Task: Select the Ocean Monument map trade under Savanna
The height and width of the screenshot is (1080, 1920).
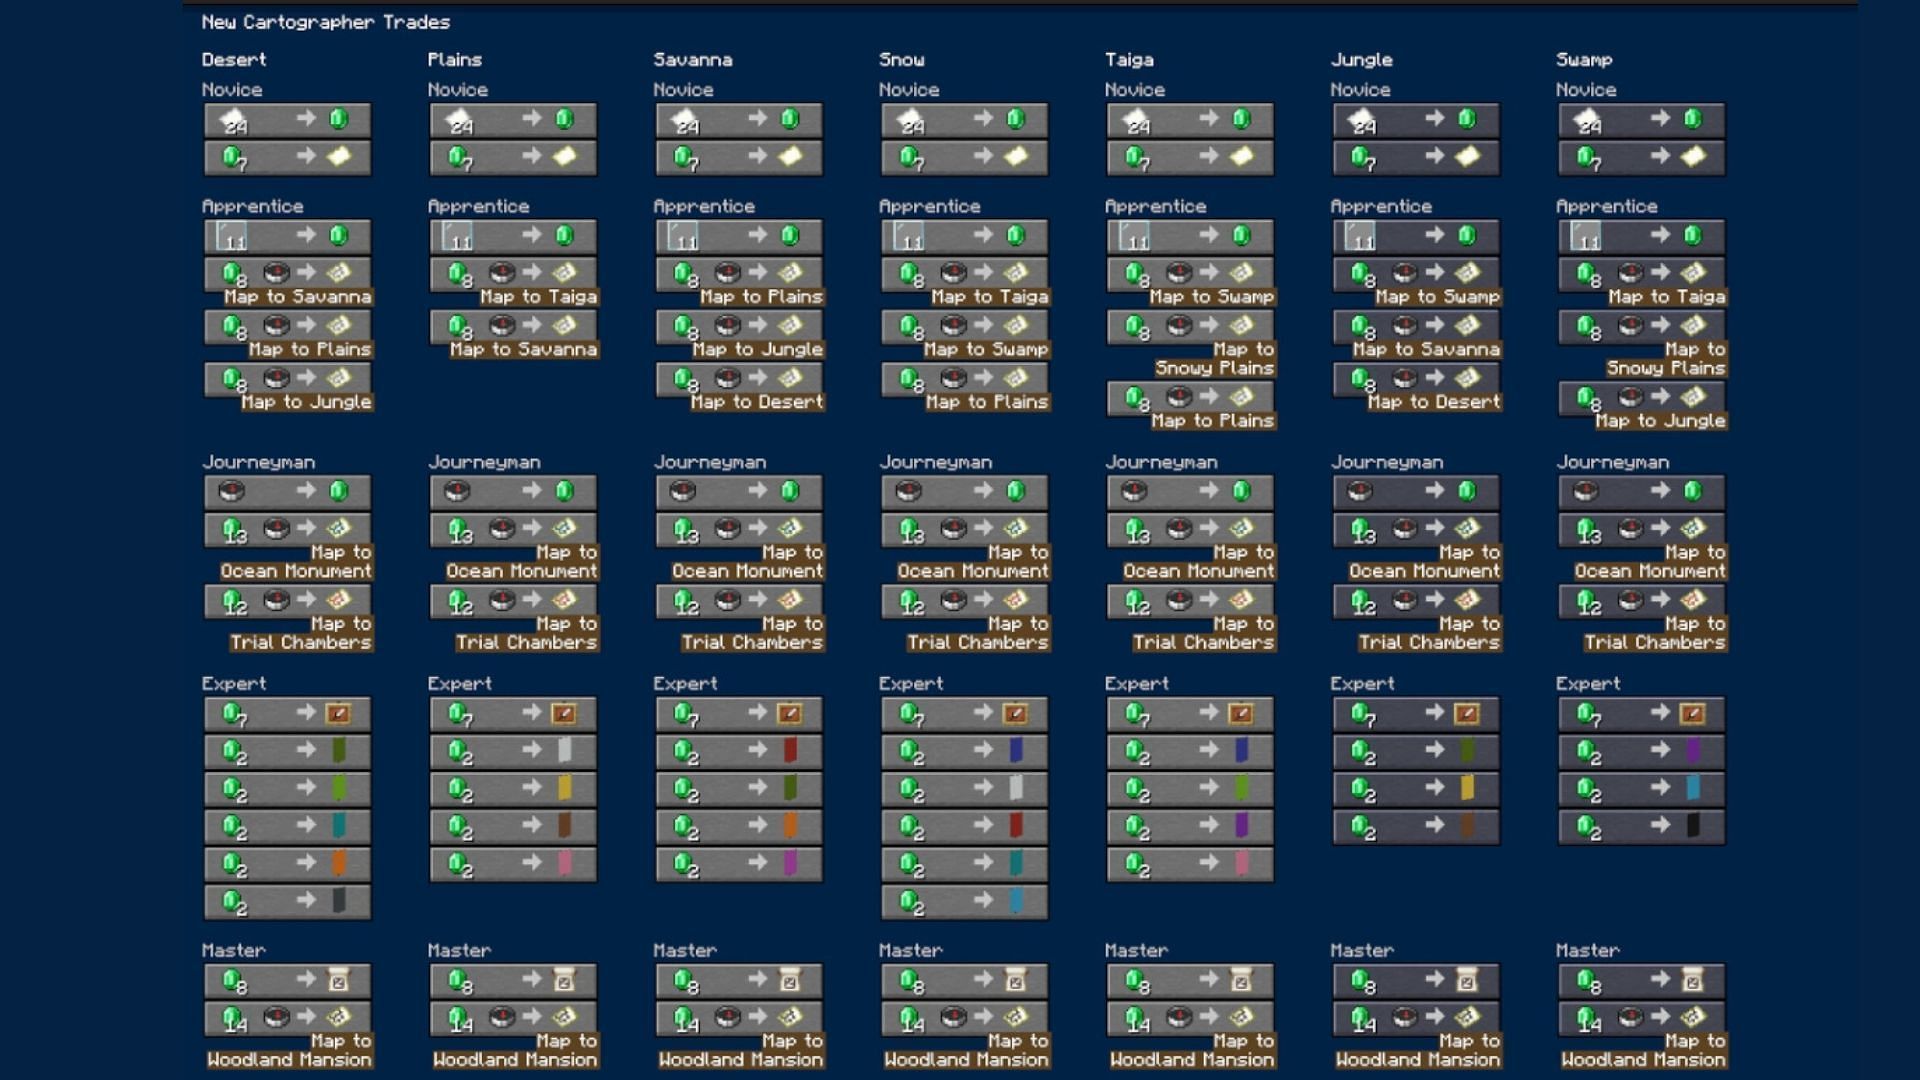Action: pos(740,529)
